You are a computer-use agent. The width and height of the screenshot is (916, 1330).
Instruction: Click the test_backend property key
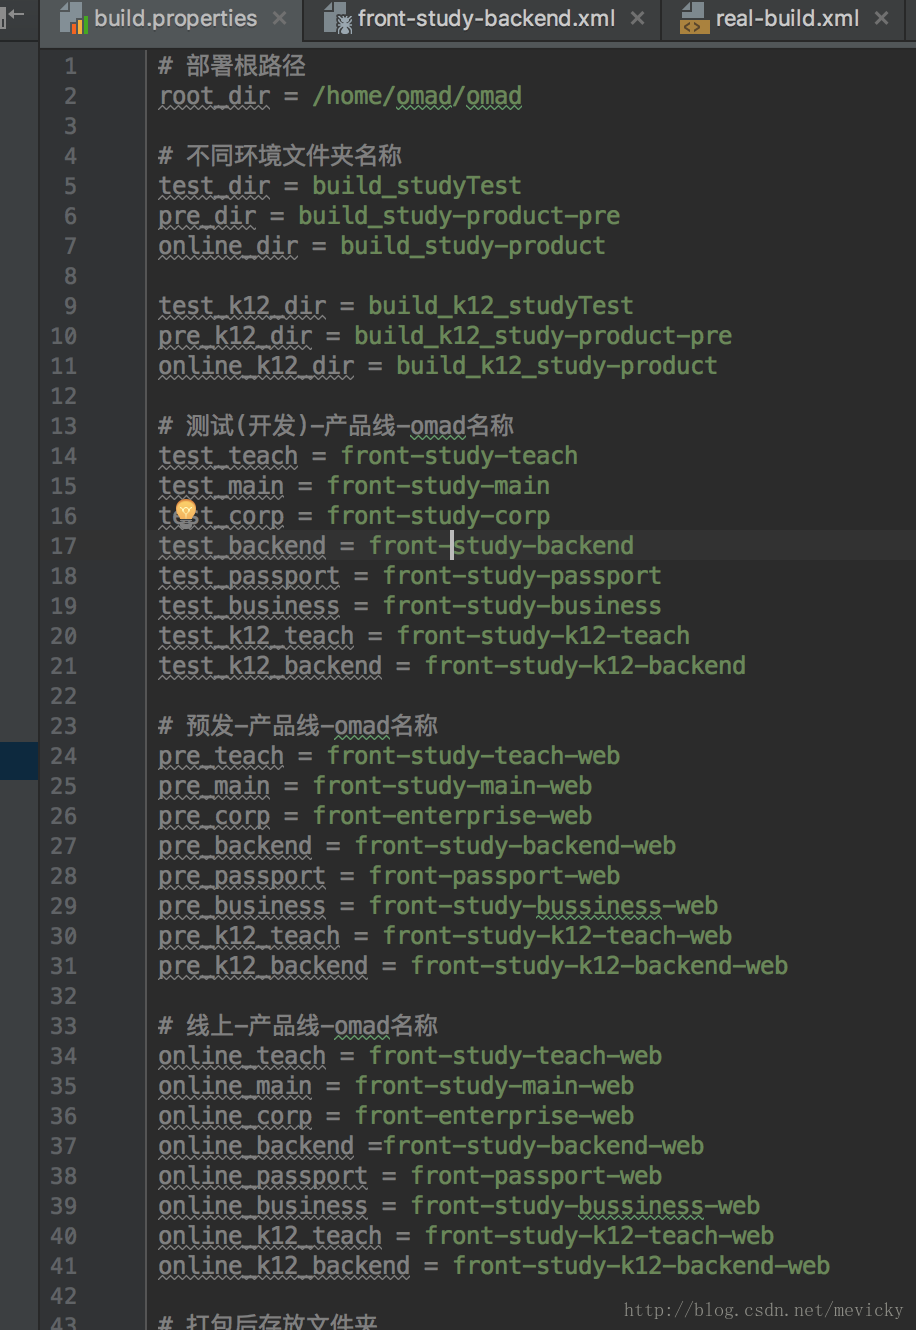pos(242,546)
